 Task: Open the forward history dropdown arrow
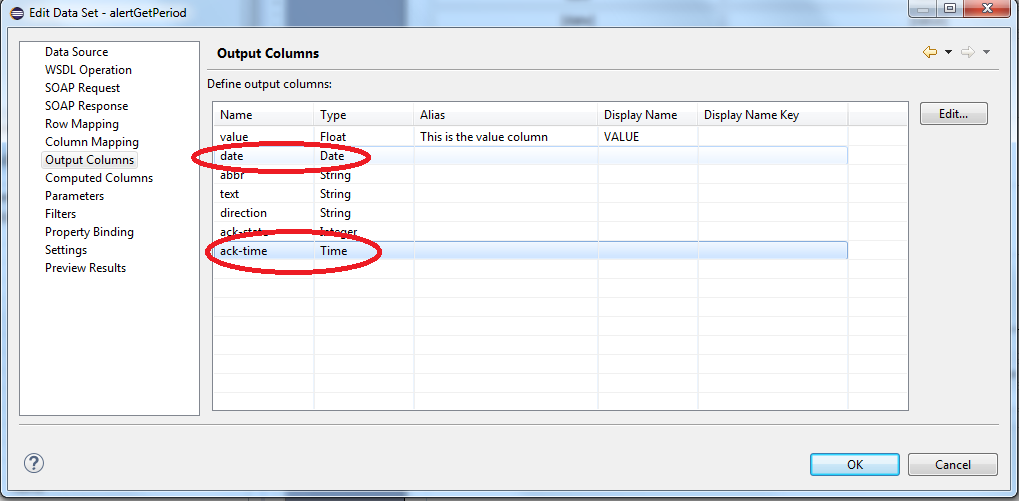(x=986, y=52)
